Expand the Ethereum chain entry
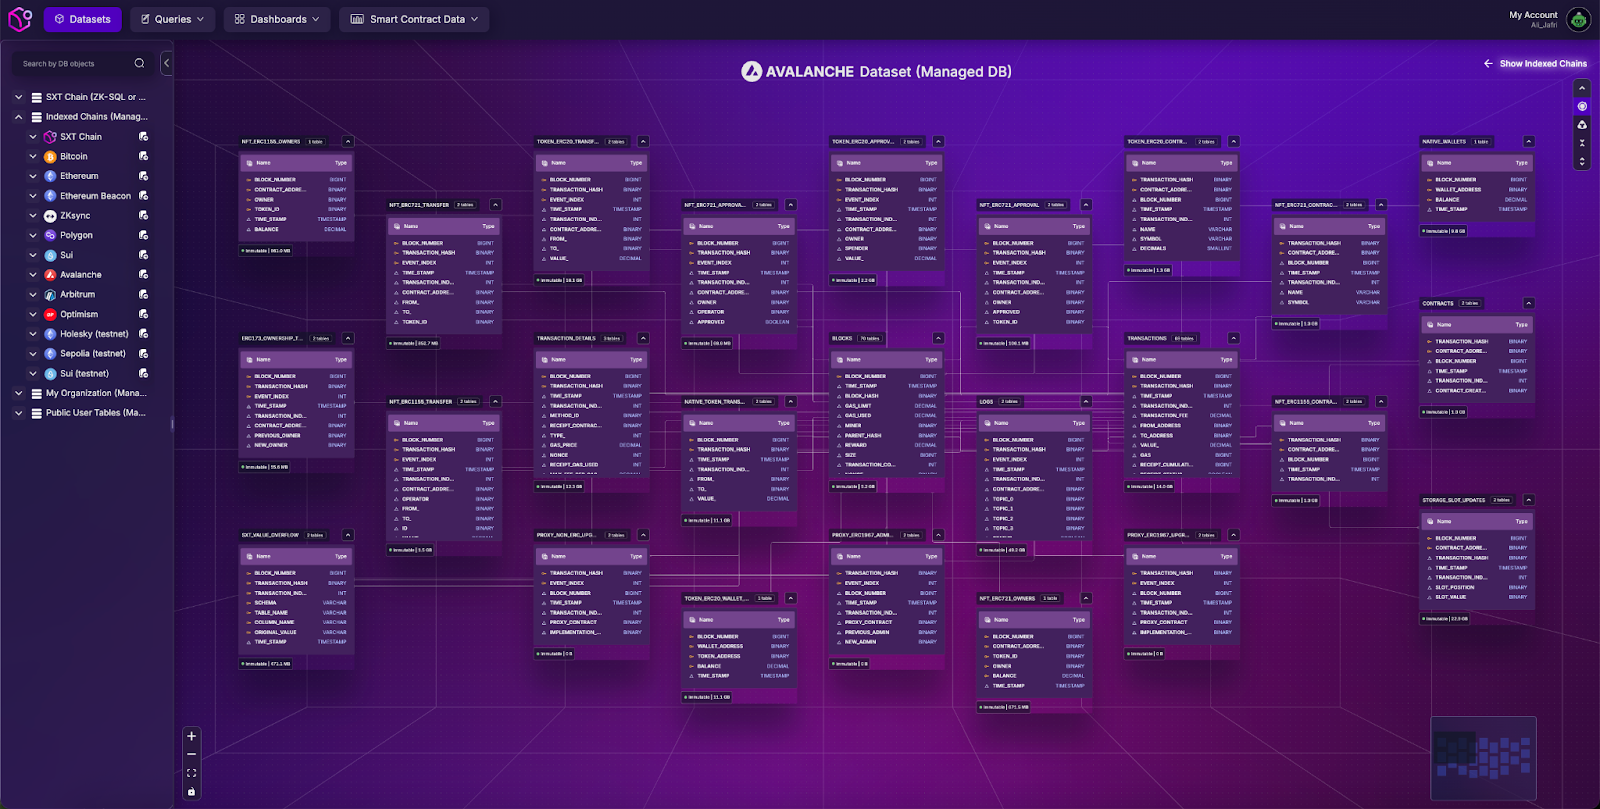1600x809 pixels. coord(33,176)
